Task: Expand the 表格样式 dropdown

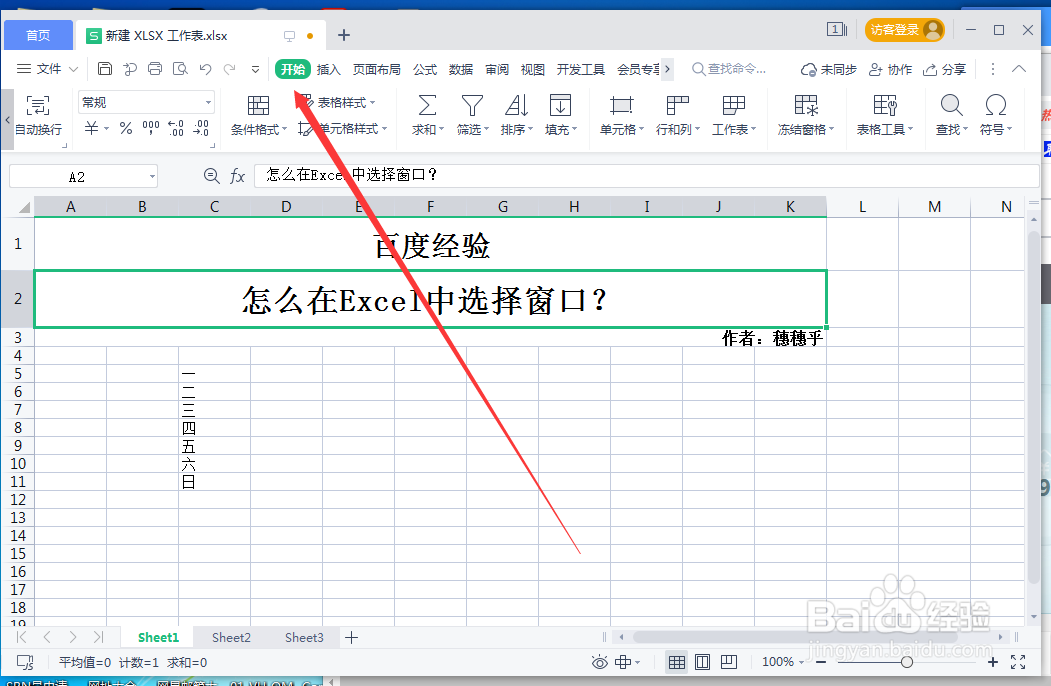Action: [x=373, y=103]
